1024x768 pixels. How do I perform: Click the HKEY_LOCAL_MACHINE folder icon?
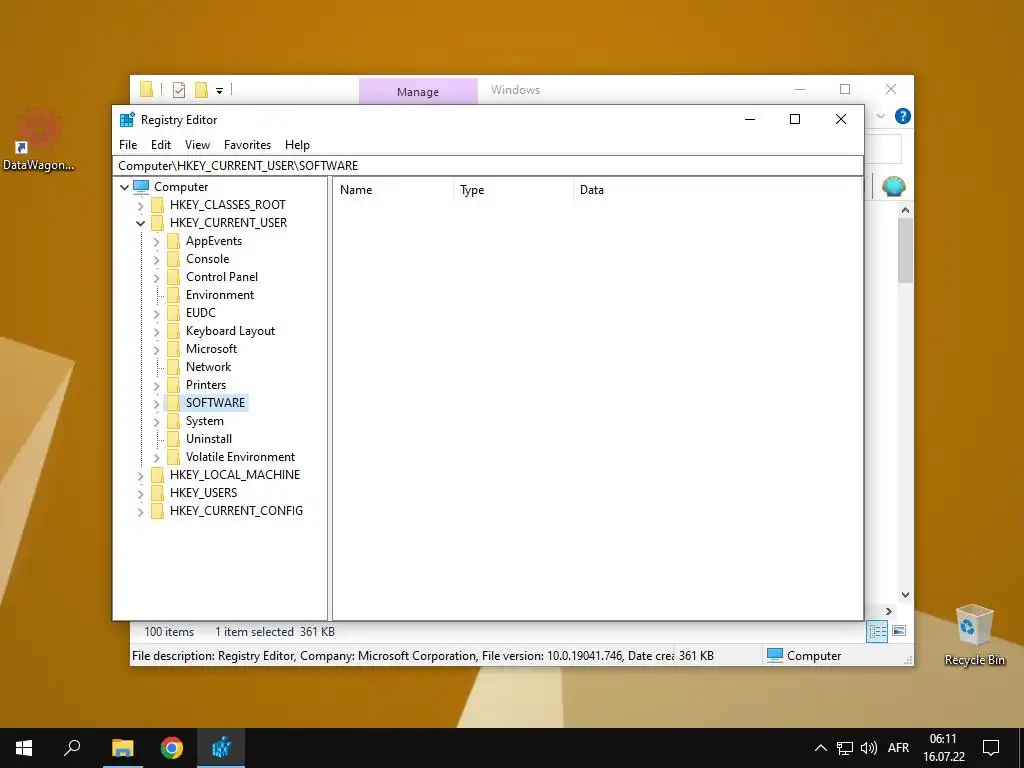coord(157,475)
